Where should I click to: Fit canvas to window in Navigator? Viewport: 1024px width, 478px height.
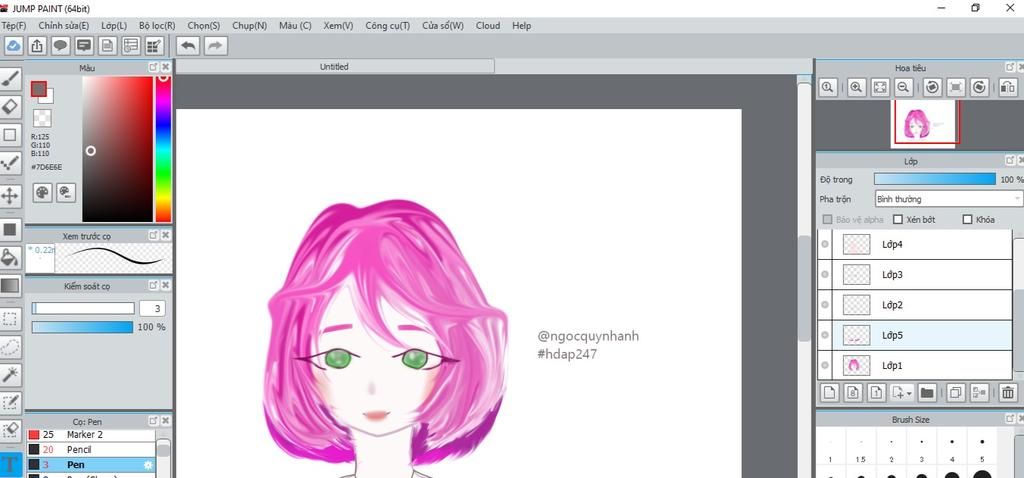coord(880,87)
